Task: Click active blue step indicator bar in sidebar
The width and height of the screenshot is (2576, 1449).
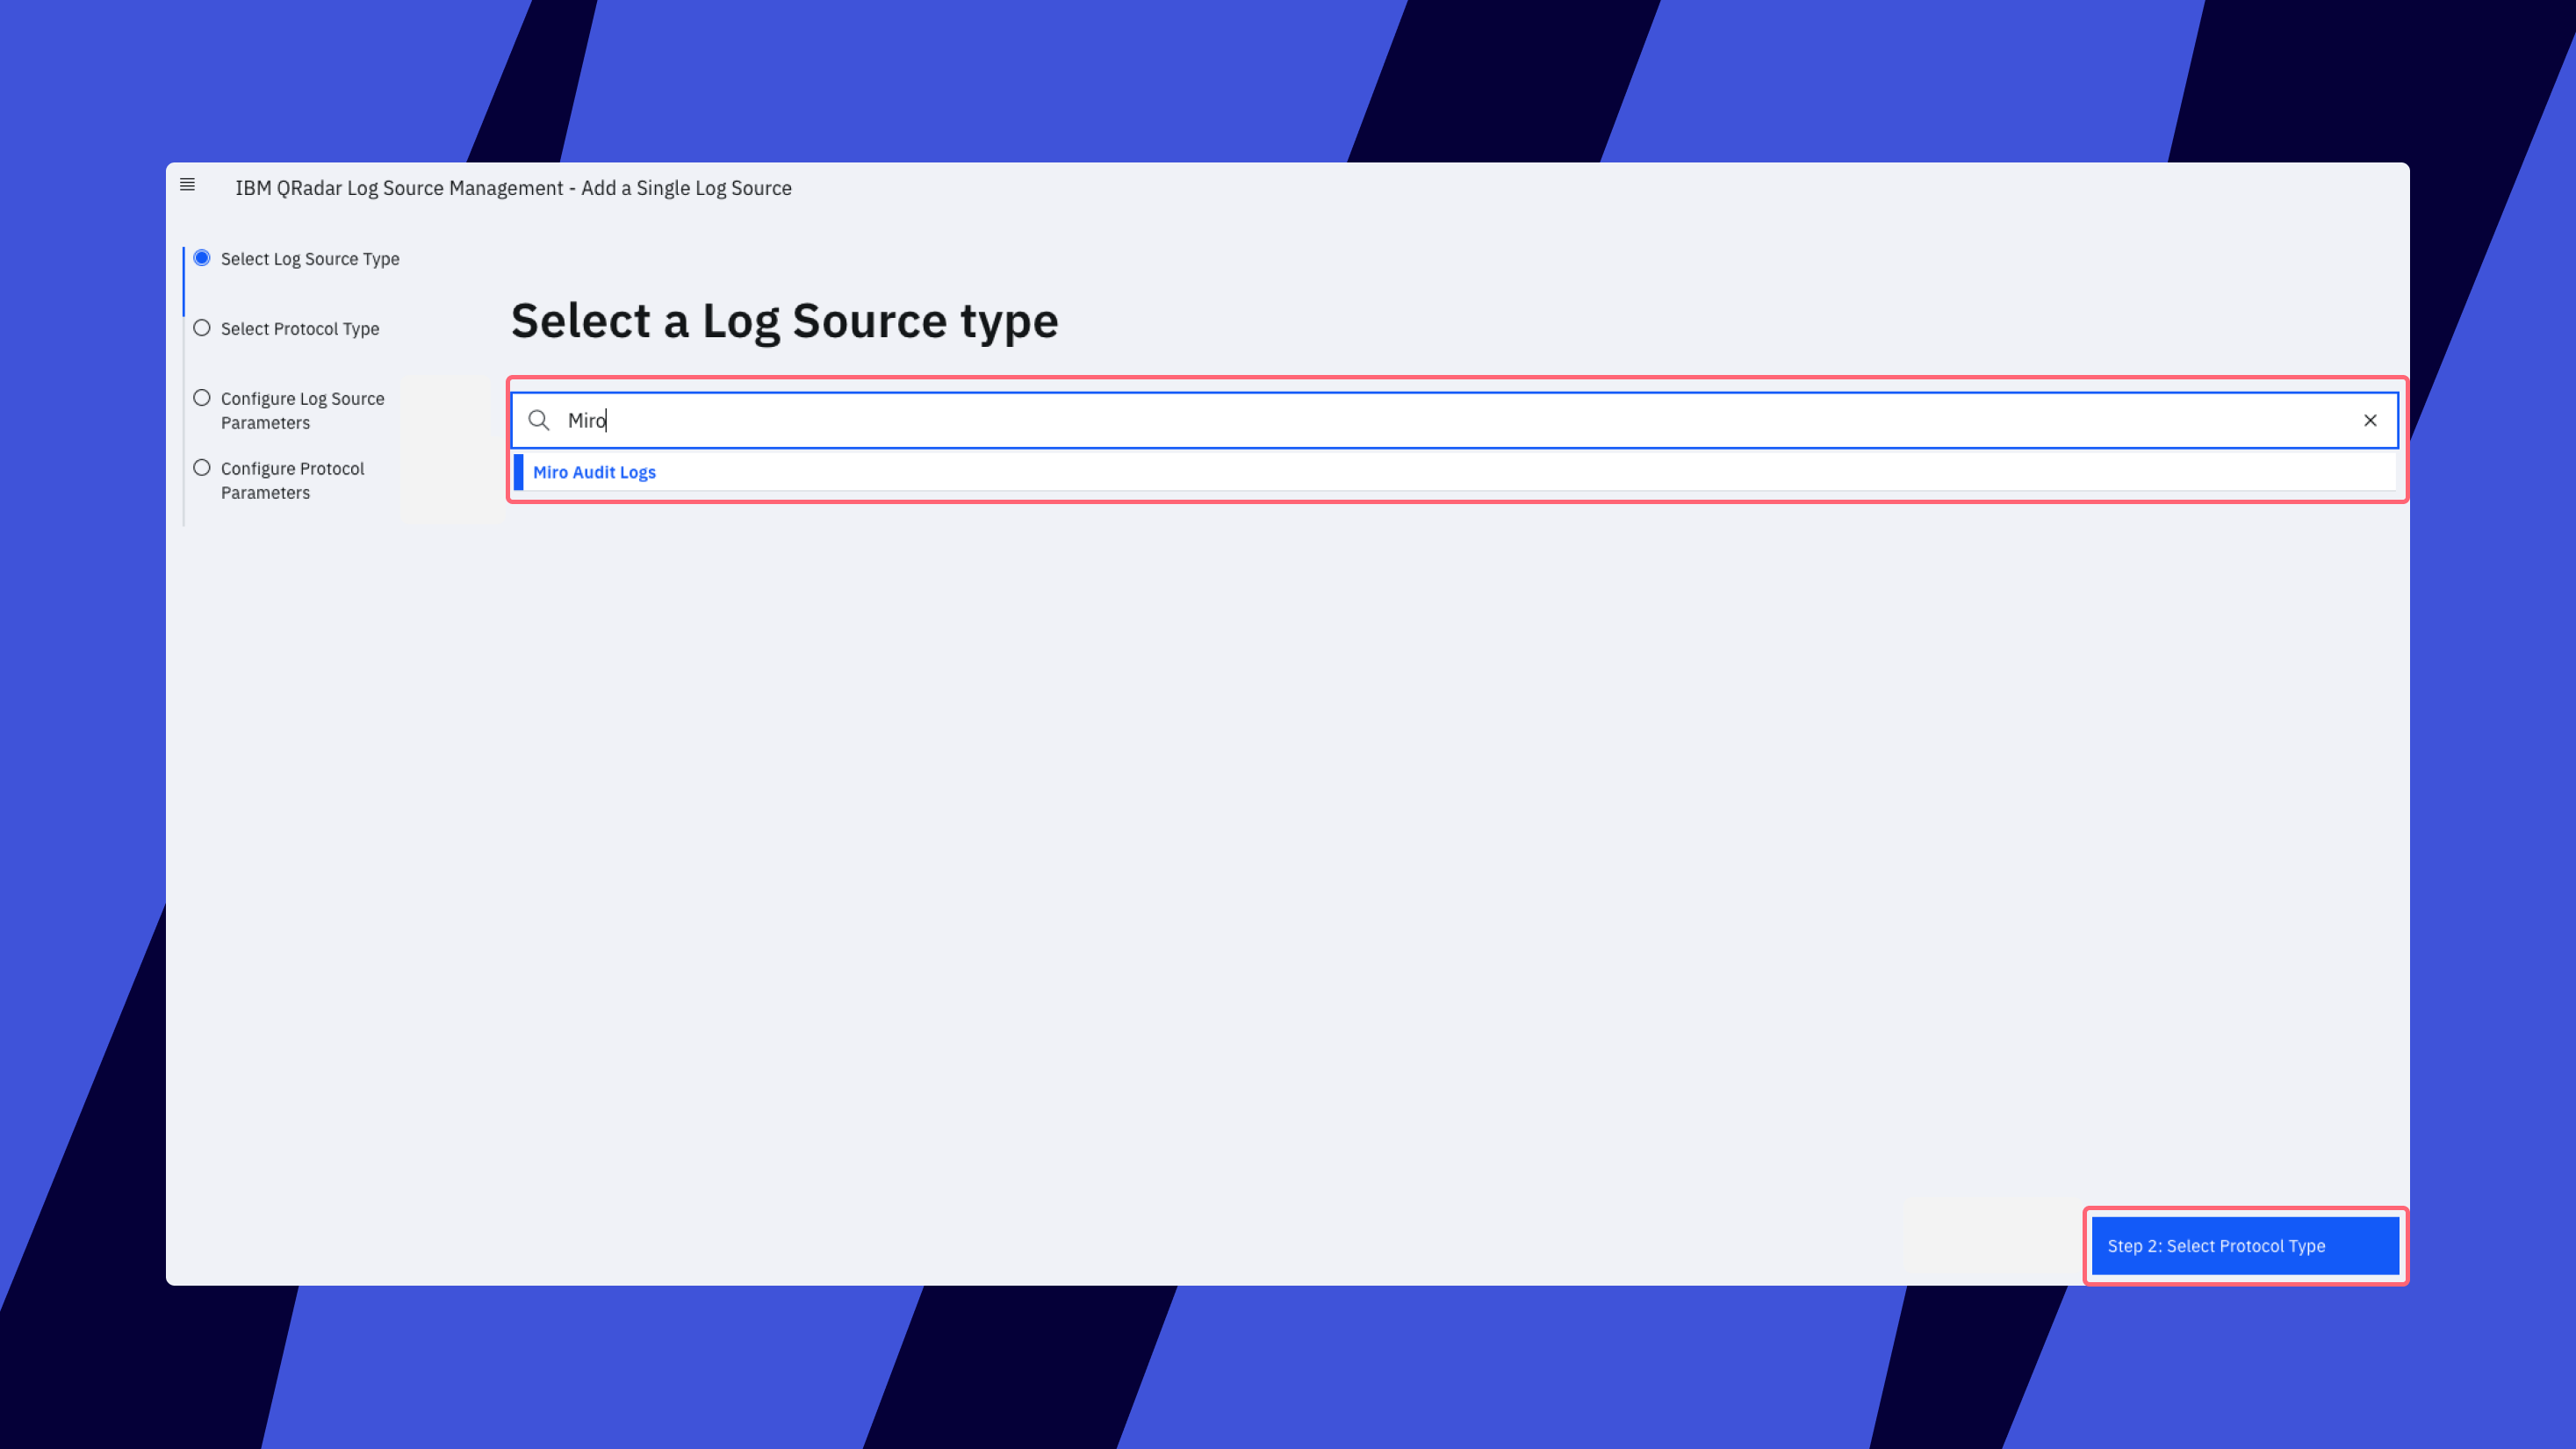Action: (x=183, y=281)
